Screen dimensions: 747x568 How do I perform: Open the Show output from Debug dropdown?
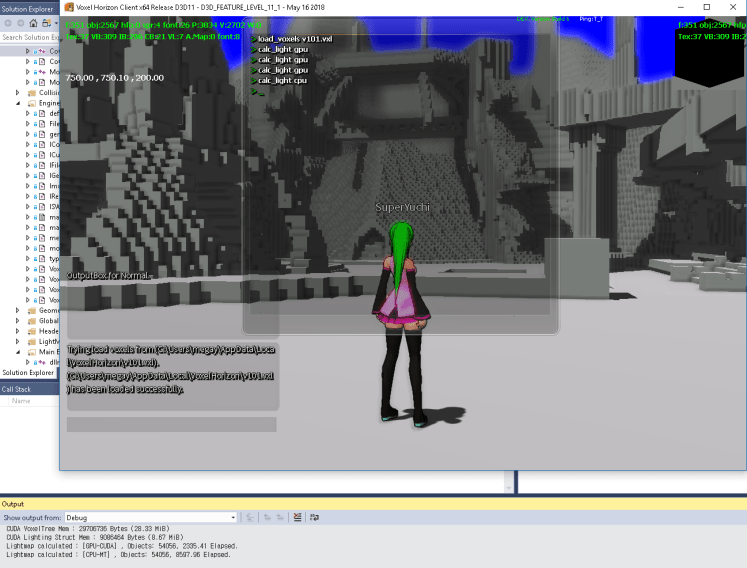coord(151,517)
